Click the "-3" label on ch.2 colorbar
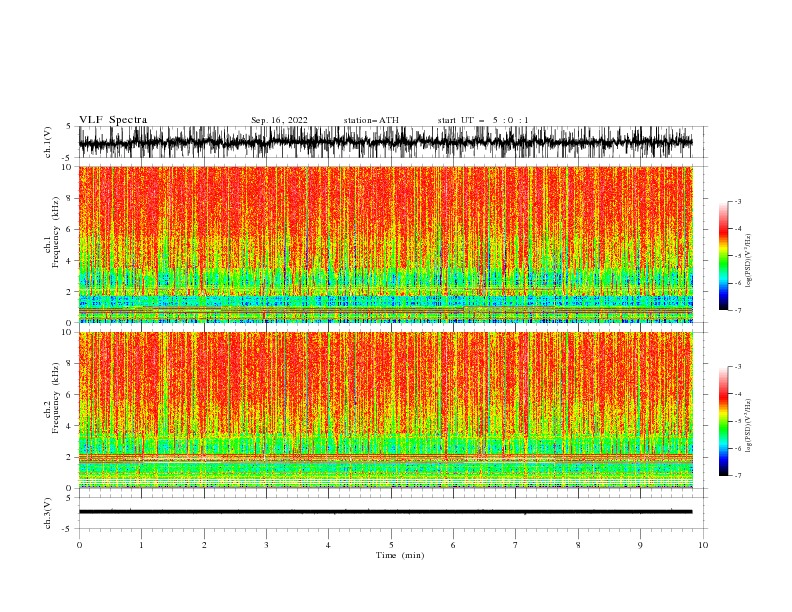Image resolution: width=792 pixels, height=612 pixels. [x=738, y=367]
